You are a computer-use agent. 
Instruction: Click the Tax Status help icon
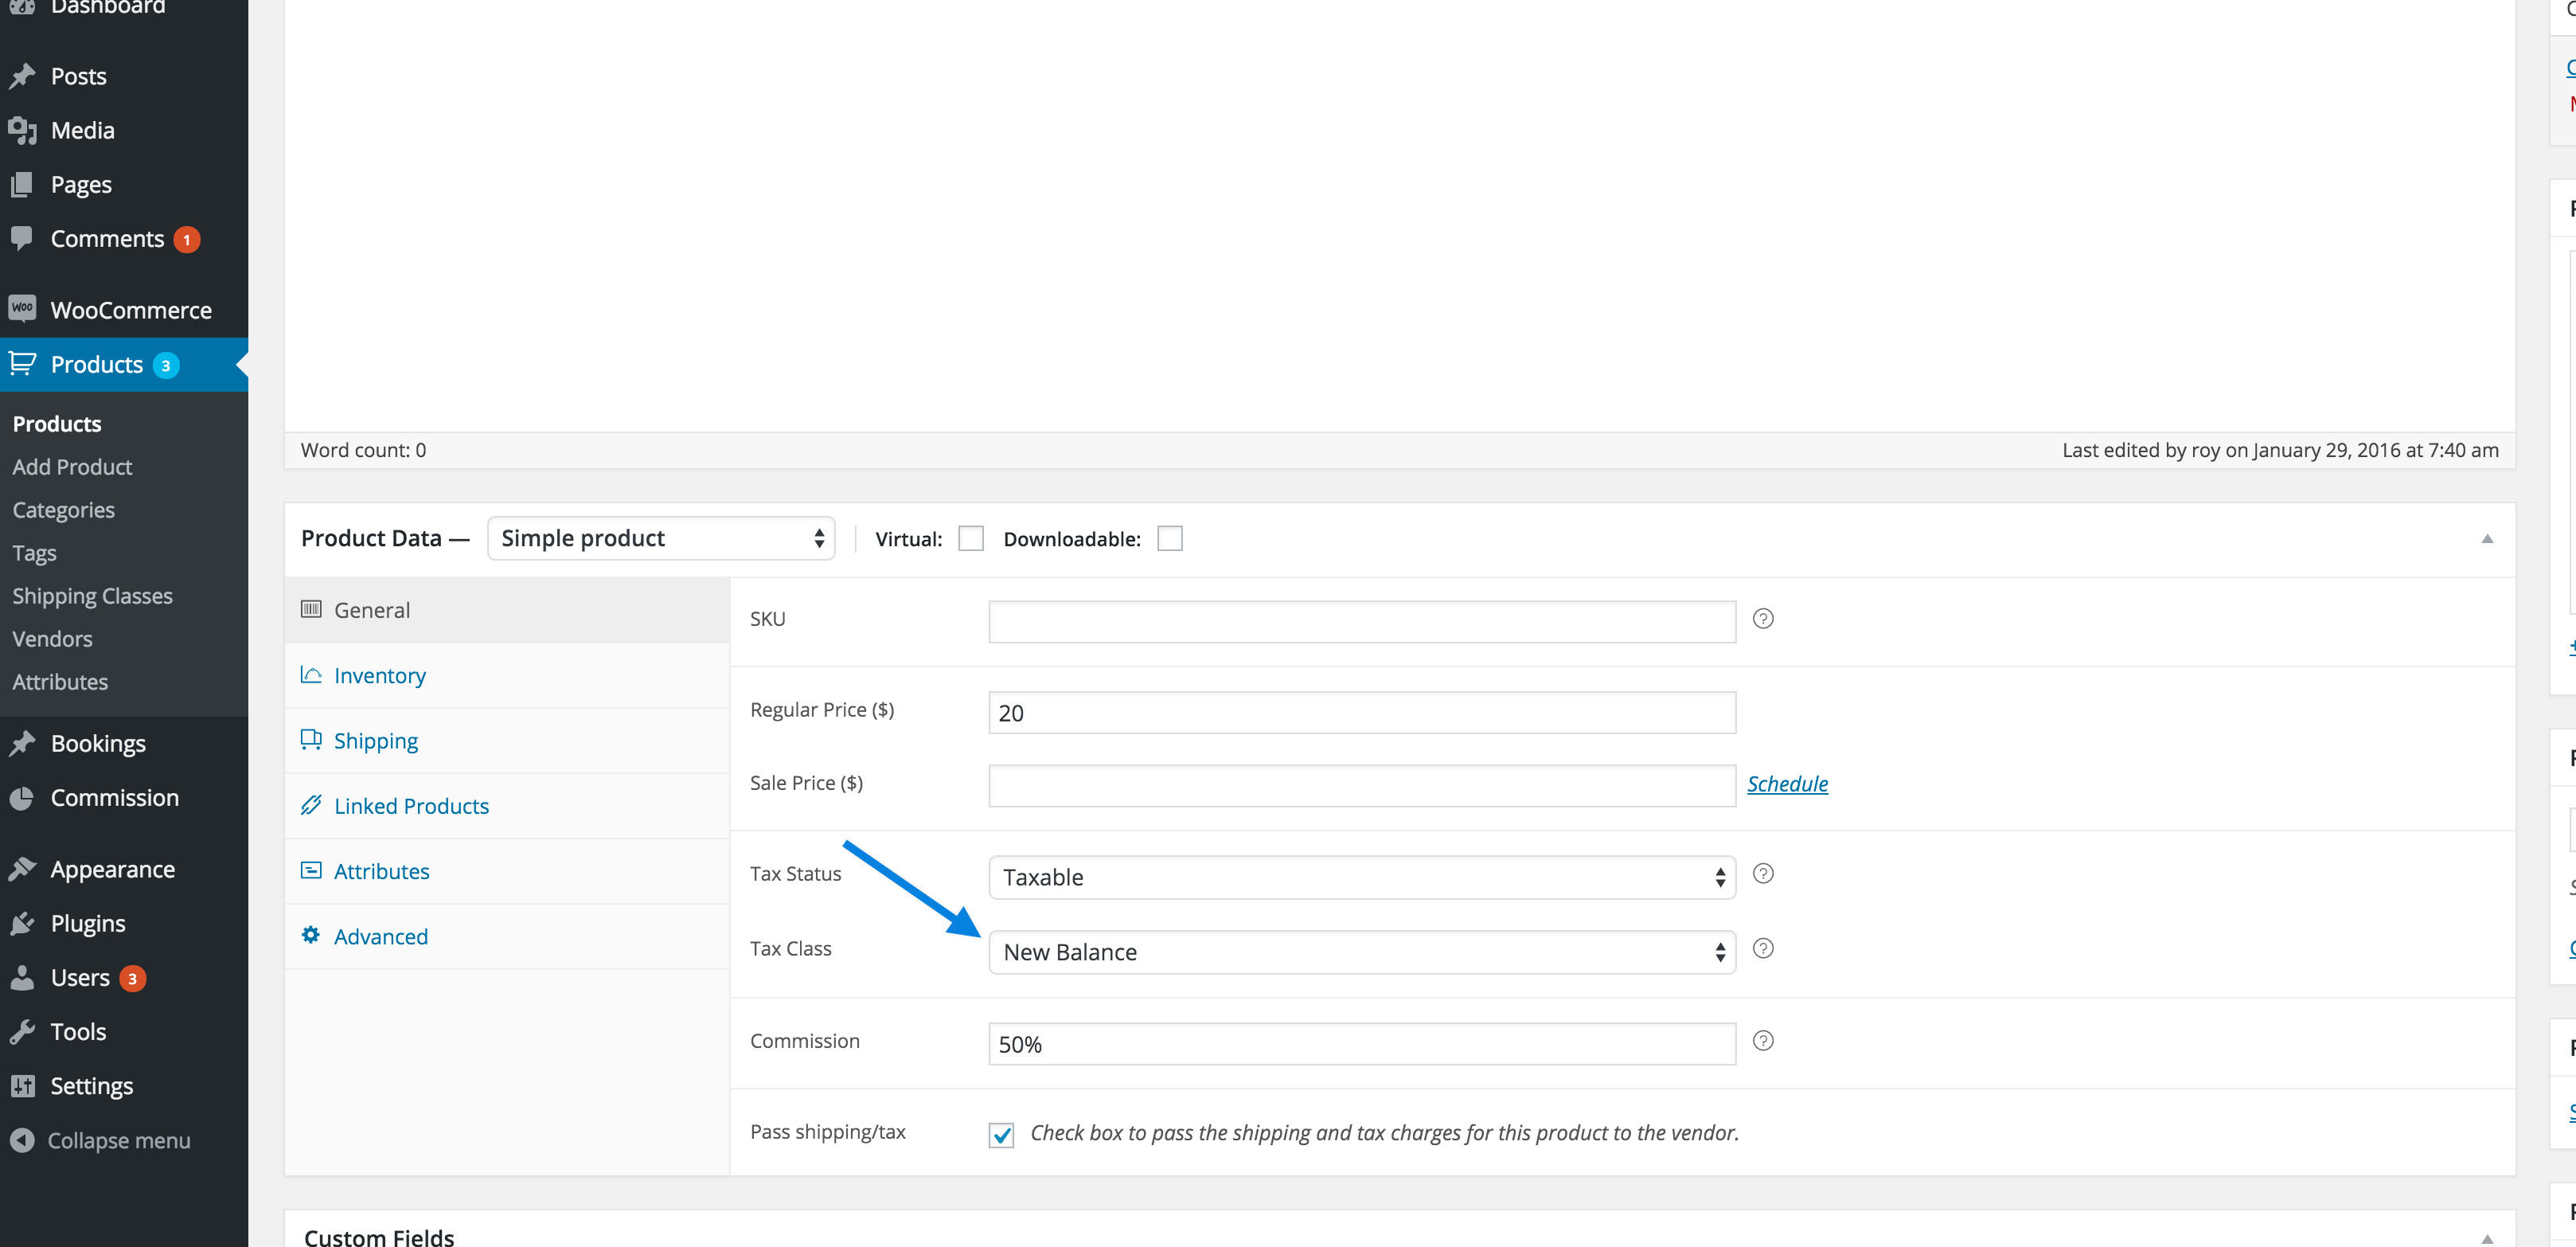(x=1763, y=874)
